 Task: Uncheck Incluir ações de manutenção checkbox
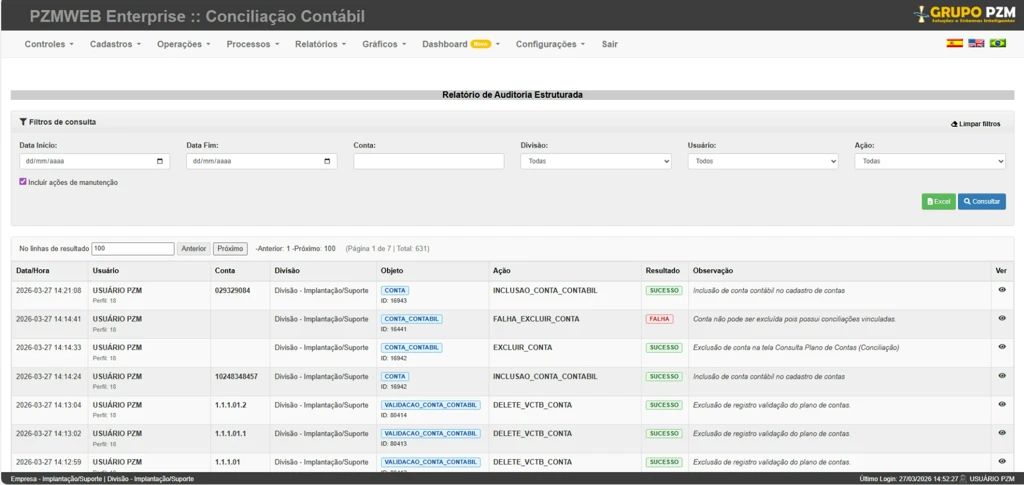click(x=23, y=182)
